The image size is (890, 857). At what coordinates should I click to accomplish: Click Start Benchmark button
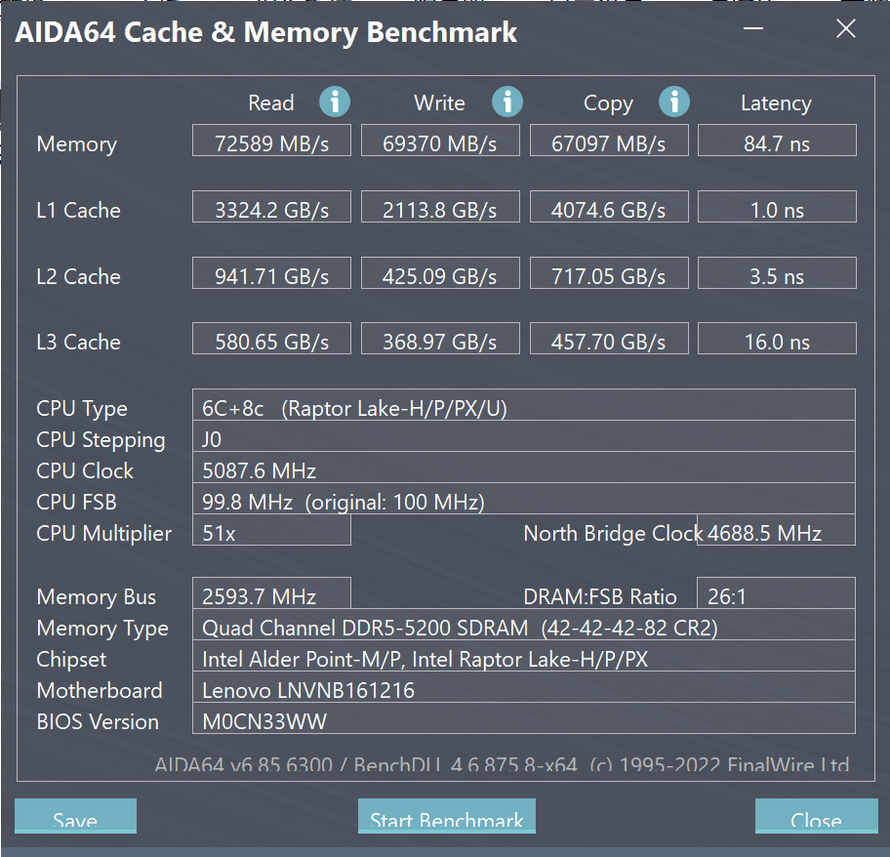pyautogui.click(x=447, y=816)
